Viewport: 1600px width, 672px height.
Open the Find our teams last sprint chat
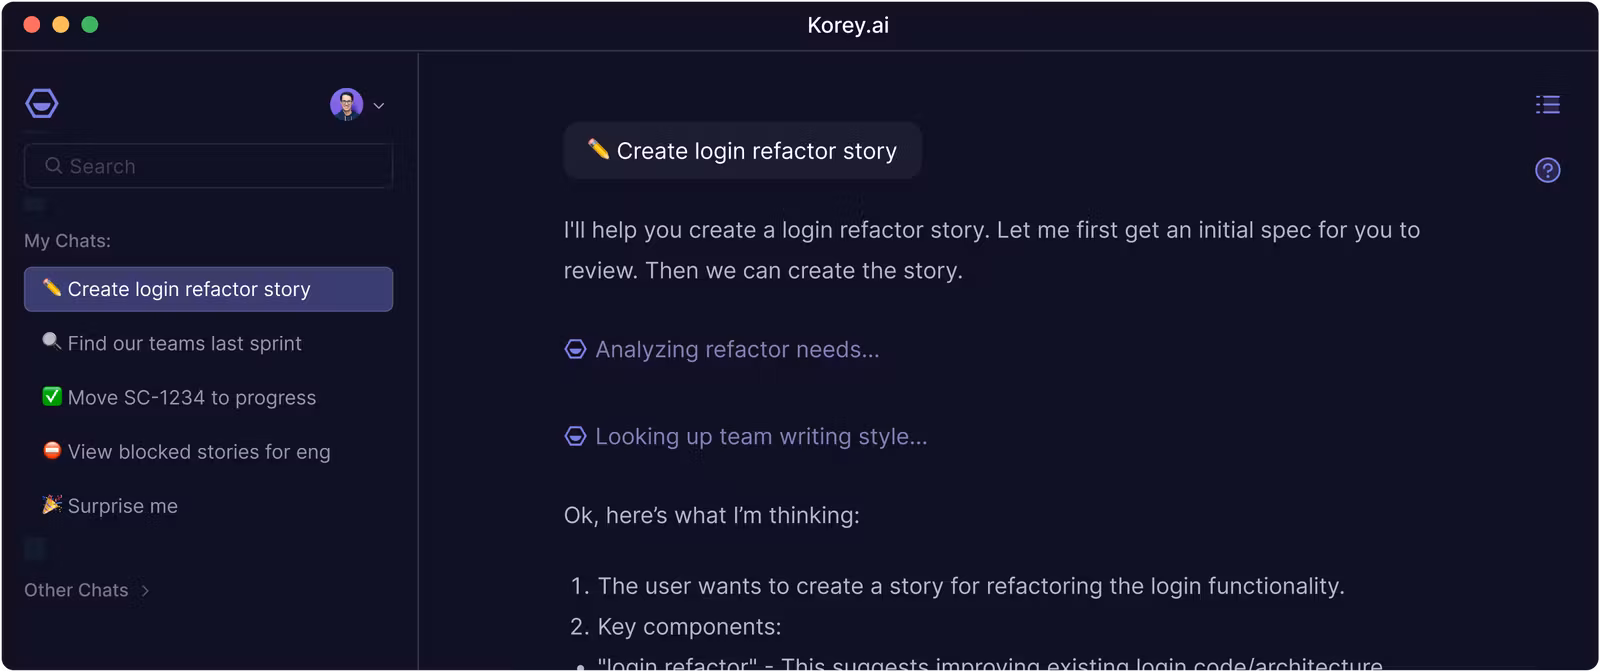(x=184, y=343)
